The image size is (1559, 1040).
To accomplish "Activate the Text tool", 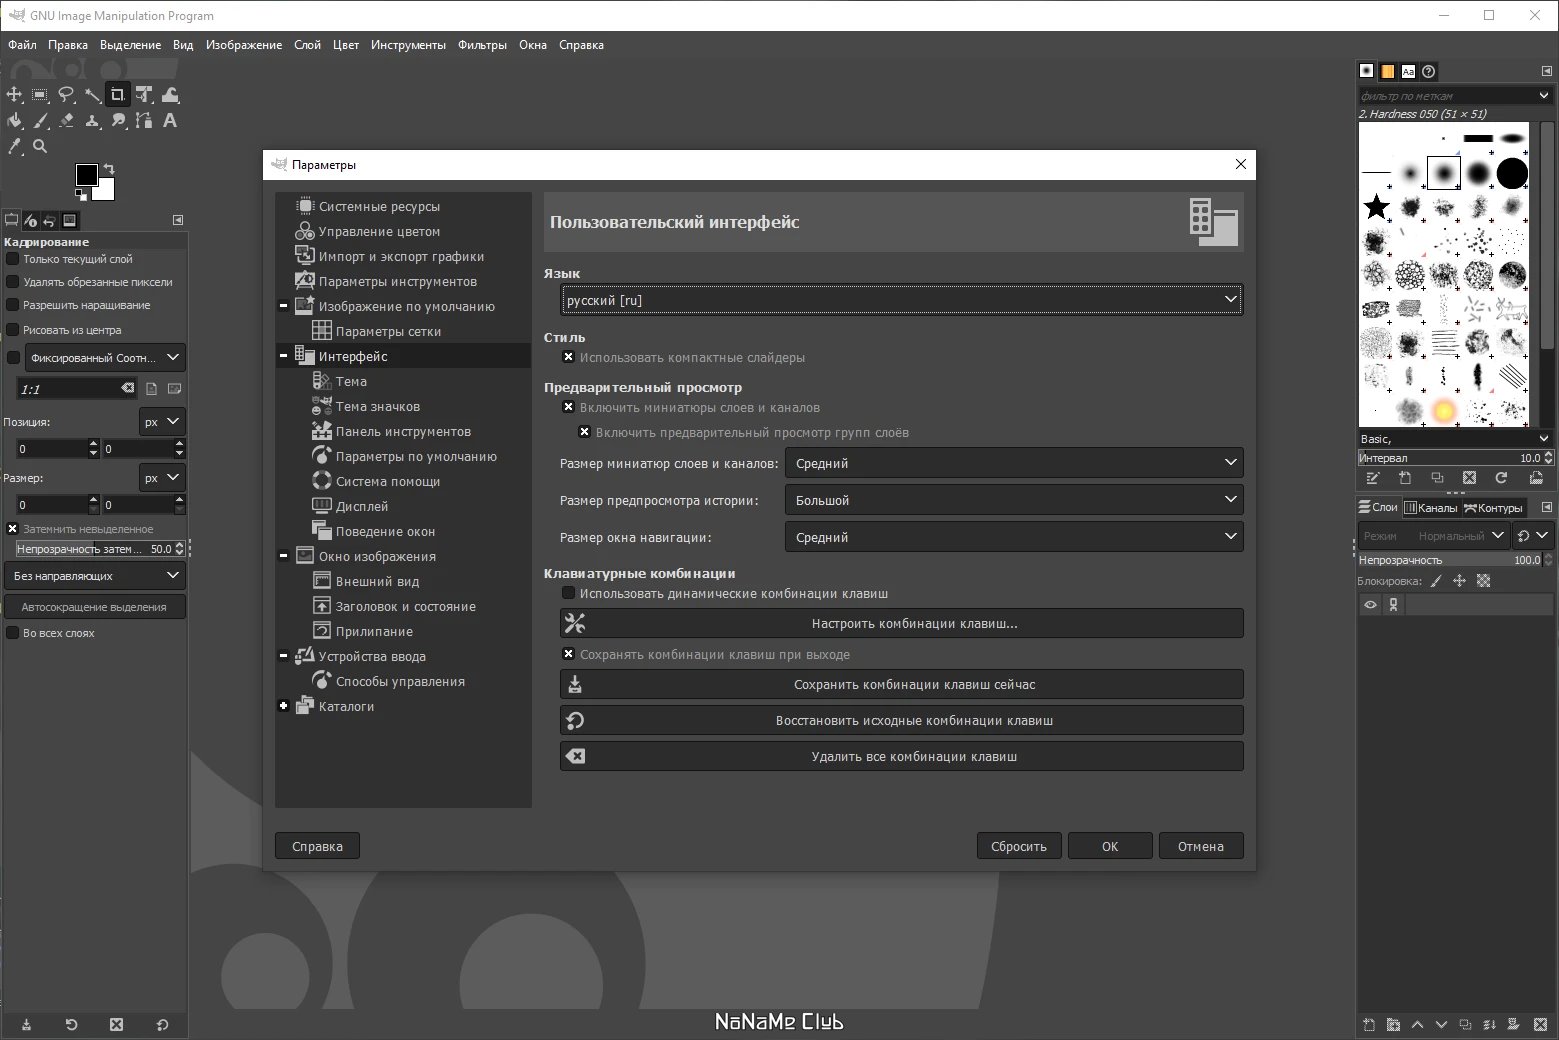I will [x=170, y=121].
